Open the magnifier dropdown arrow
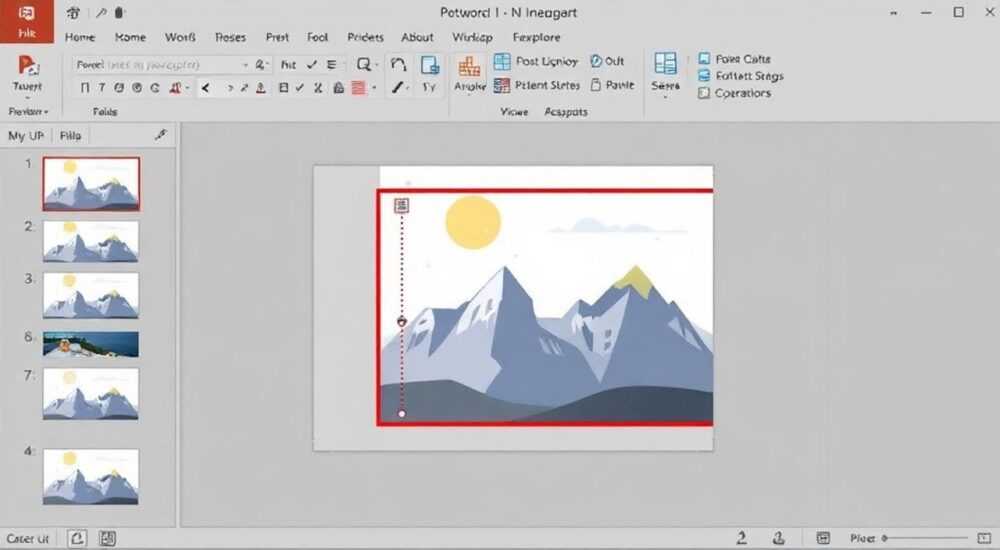The height and width of the screenshot is (550, 1000). point(376,65)
